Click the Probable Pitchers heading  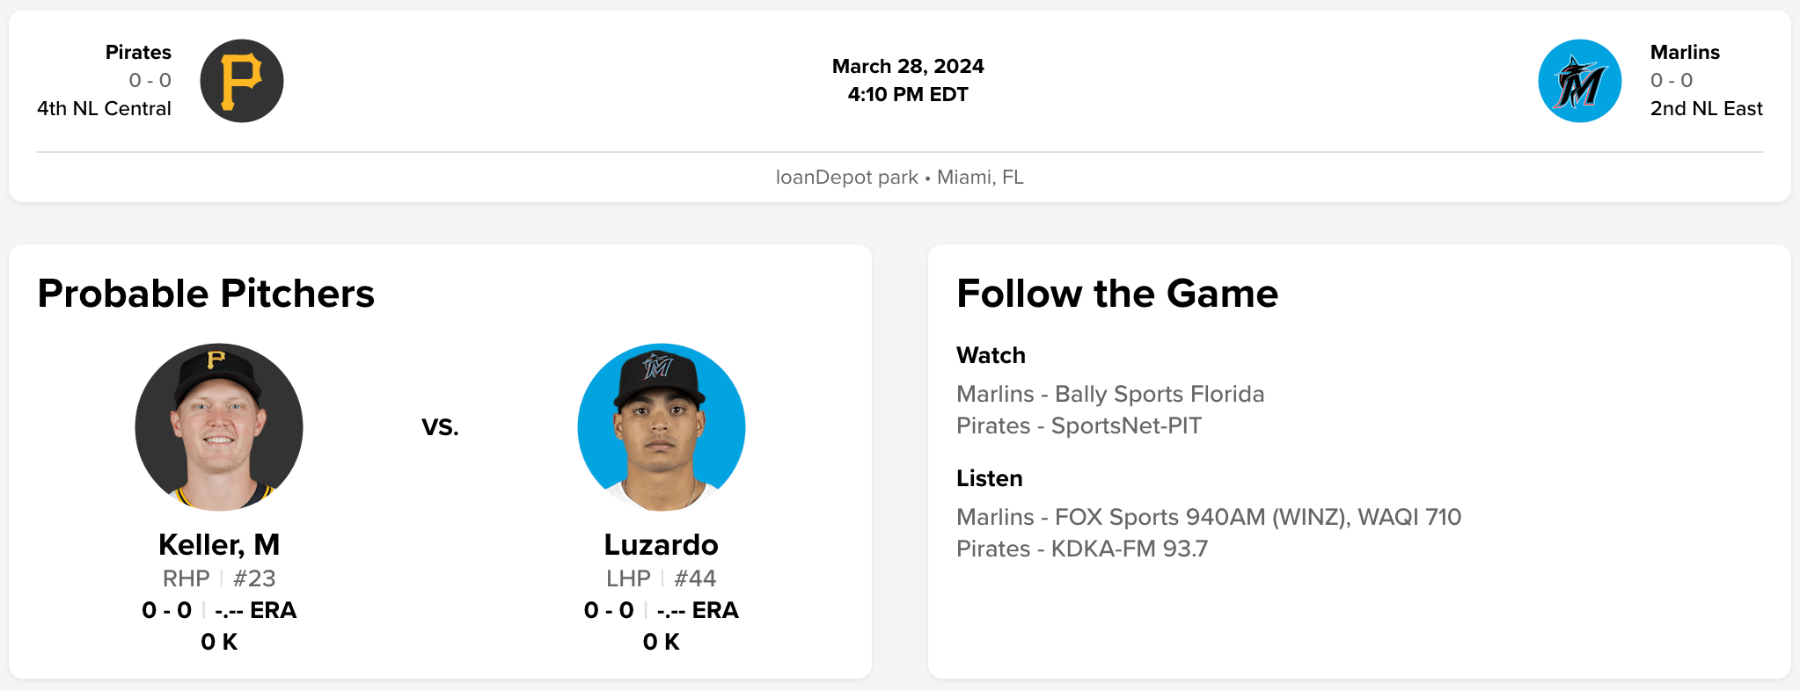[206, 294]
